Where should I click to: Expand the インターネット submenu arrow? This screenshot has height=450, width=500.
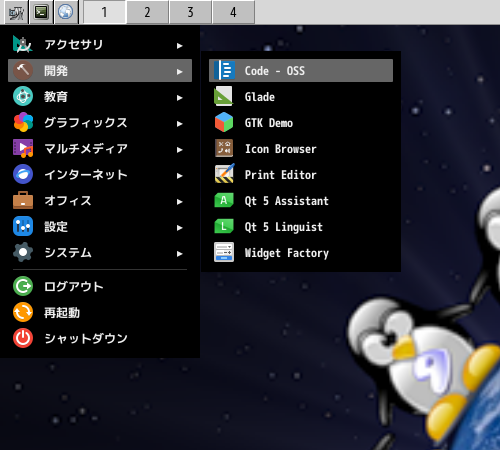point(180,176)
